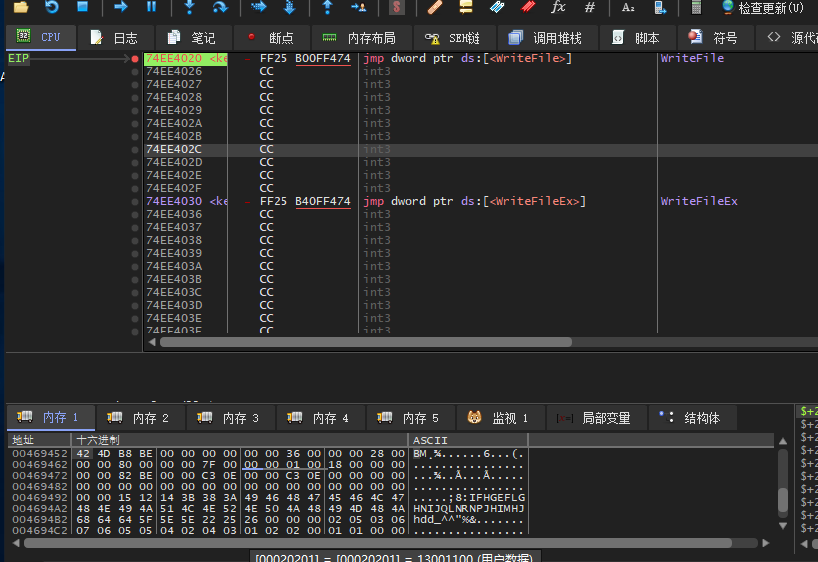Open the functions list (fx) icon
The width and height of the screenshot is (818, 562).
coord(559,7)
